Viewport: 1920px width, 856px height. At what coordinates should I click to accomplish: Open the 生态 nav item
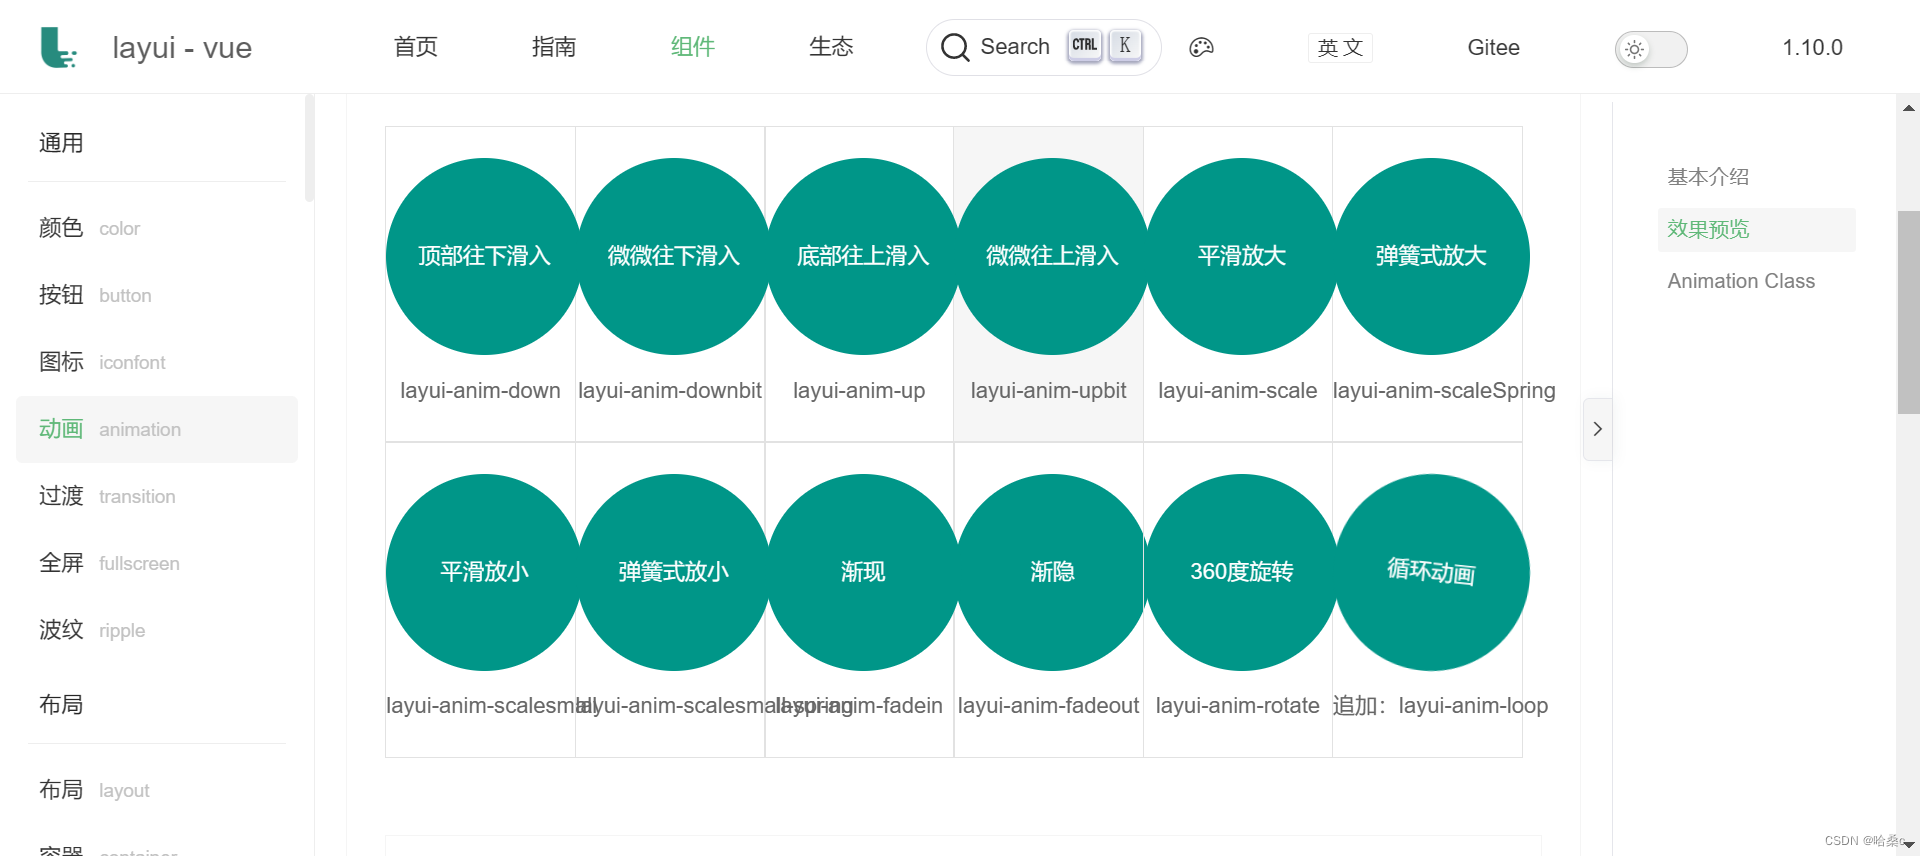[831, 47]
